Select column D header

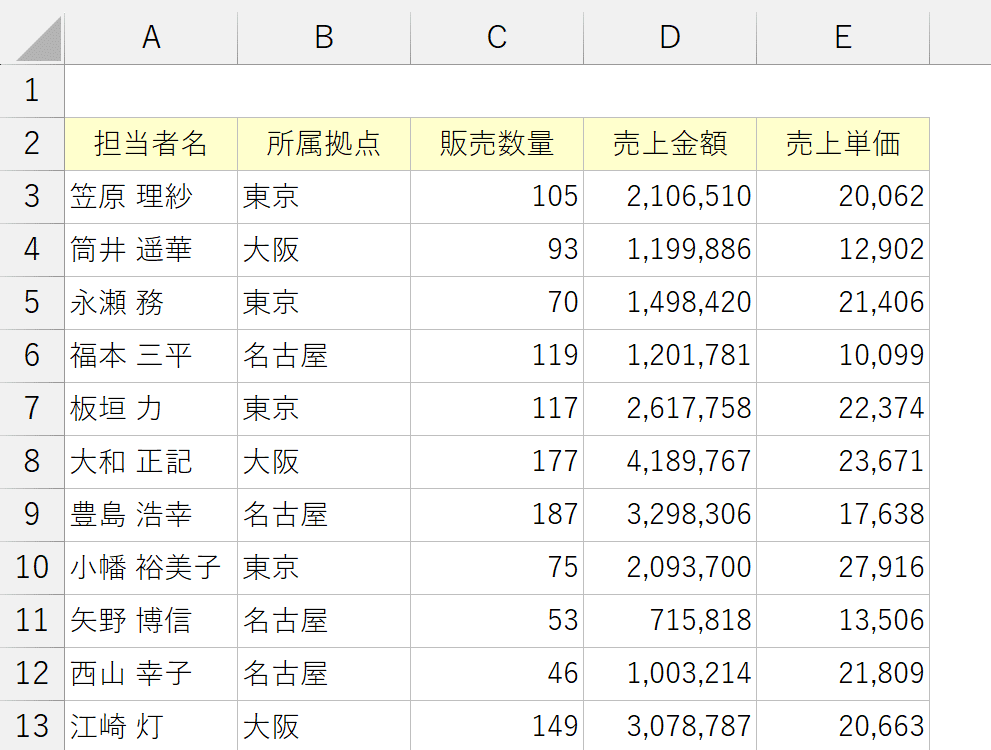pyautogui.click(x=670, y=37)
